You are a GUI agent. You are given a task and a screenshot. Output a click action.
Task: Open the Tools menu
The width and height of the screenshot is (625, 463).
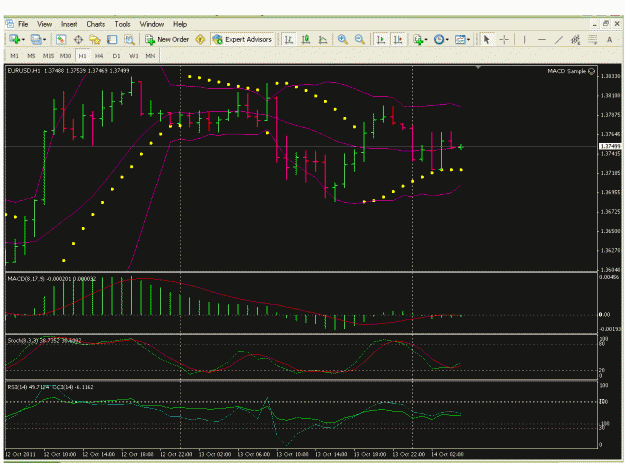(x=122, y=24)
